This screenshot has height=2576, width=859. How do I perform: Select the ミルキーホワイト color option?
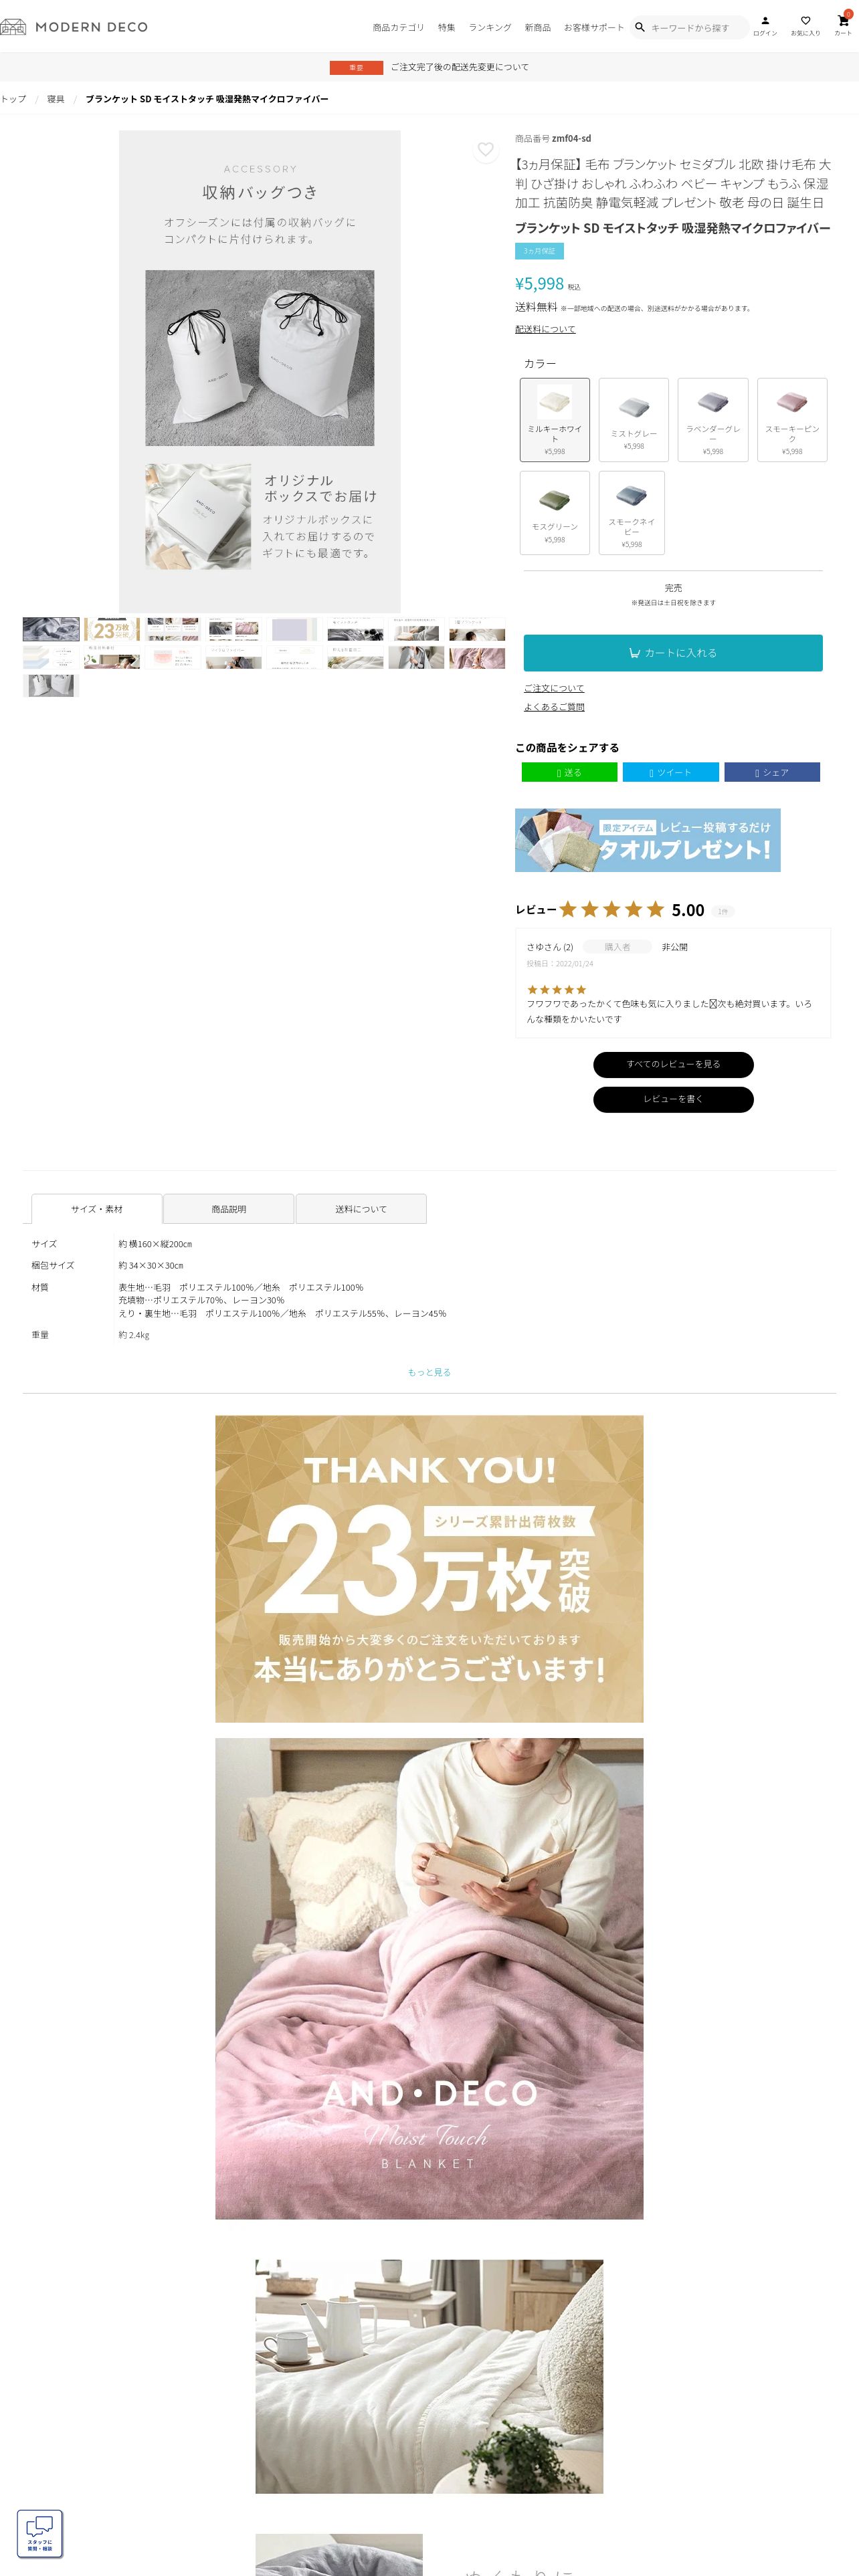(555, 420)
